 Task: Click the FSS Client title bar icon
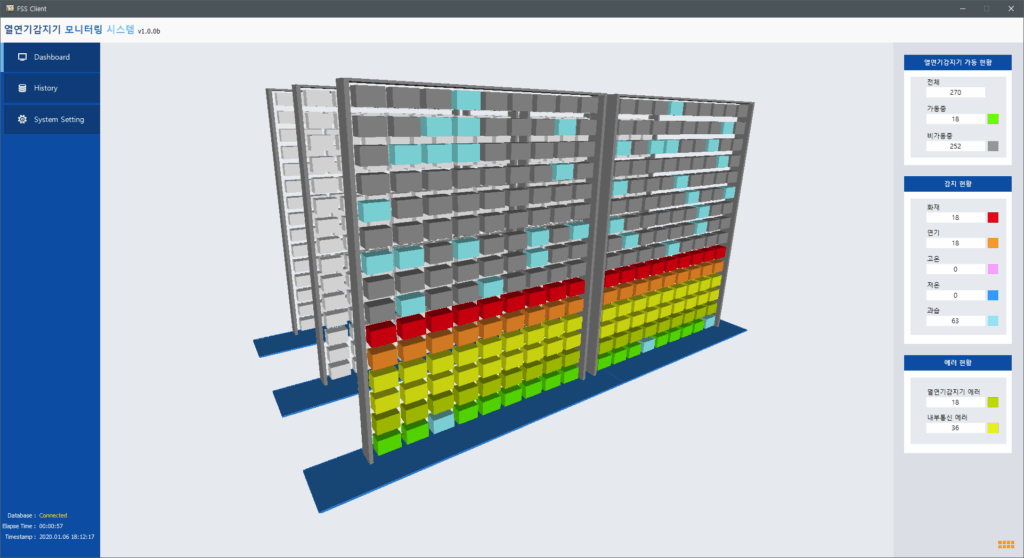9,8
